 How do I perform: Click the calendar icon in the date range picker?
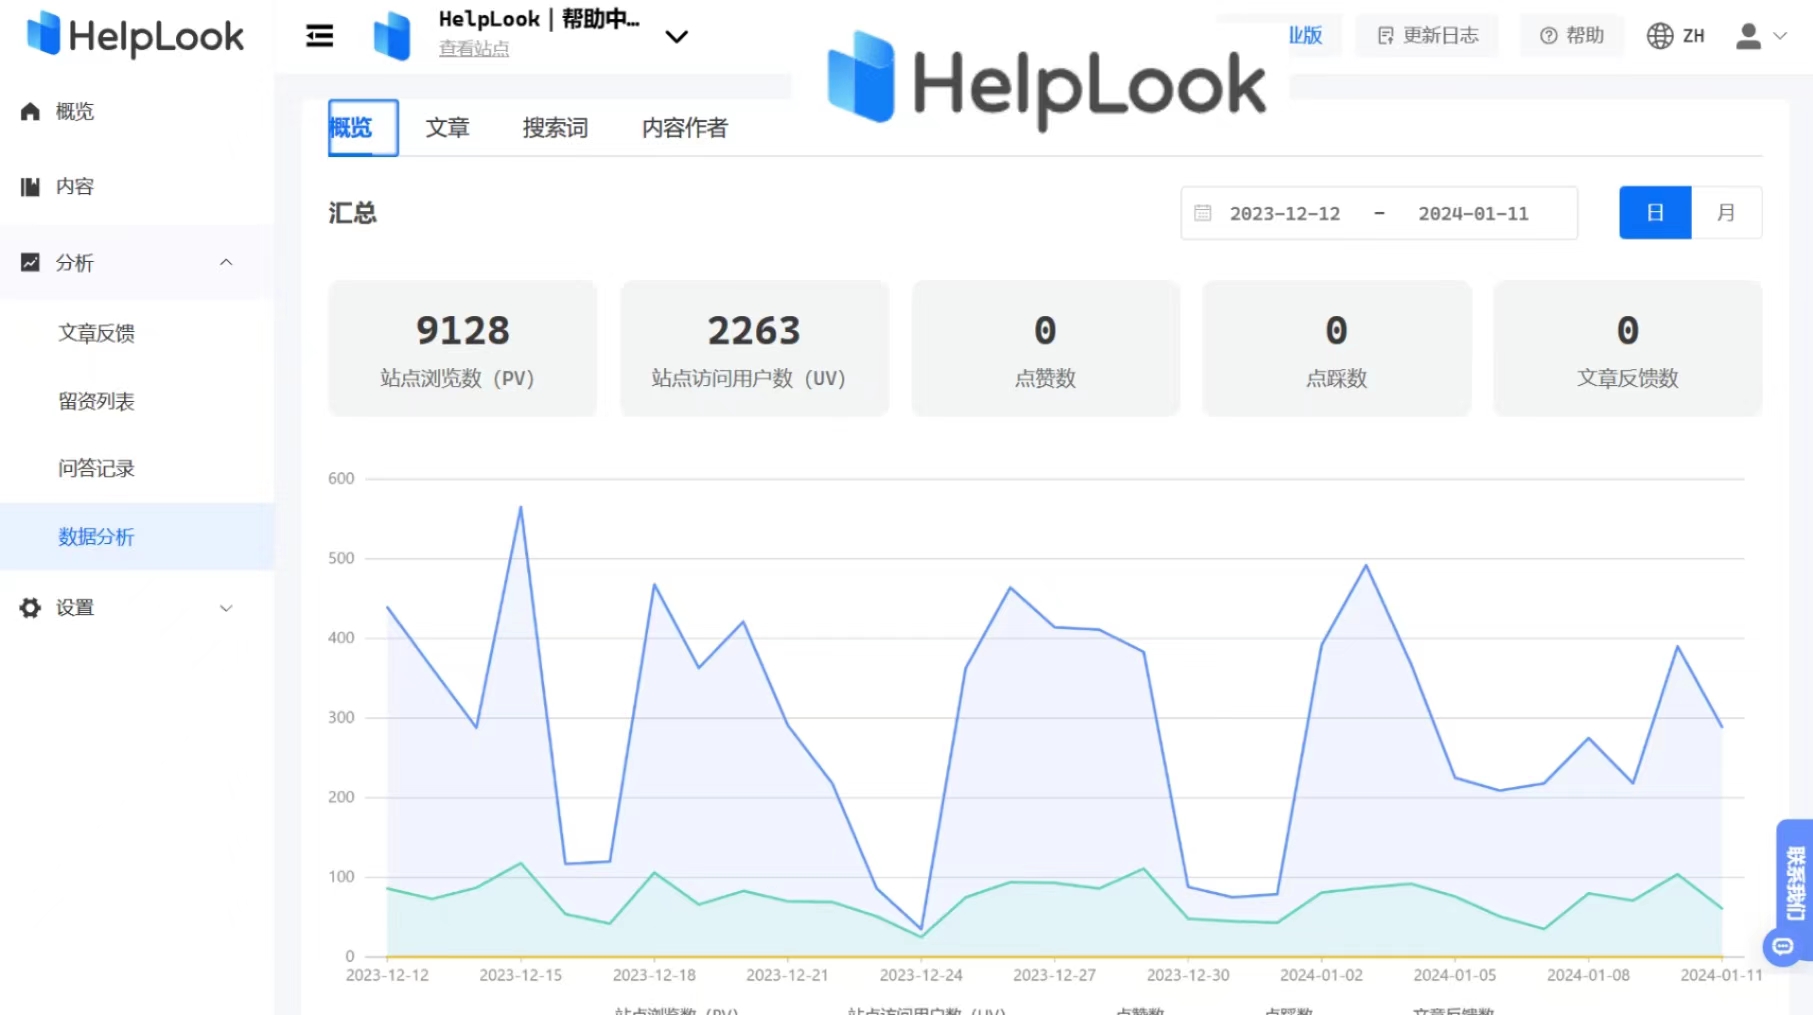tap(1203, 213)
